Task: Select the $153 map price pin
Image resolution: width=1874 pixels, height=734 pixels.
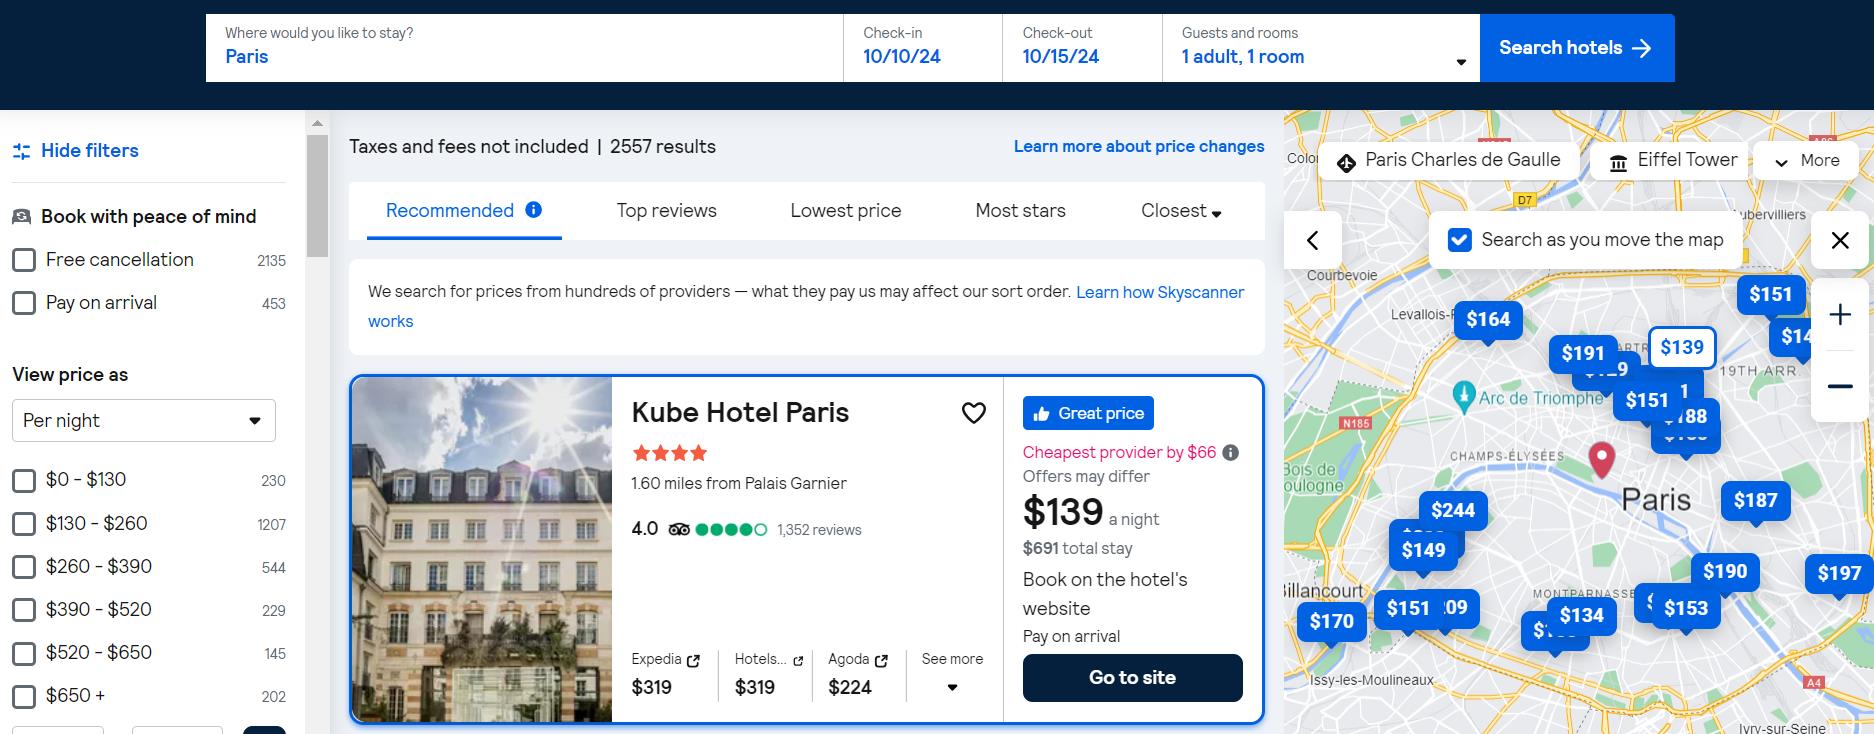Action: click(1686, 609)
